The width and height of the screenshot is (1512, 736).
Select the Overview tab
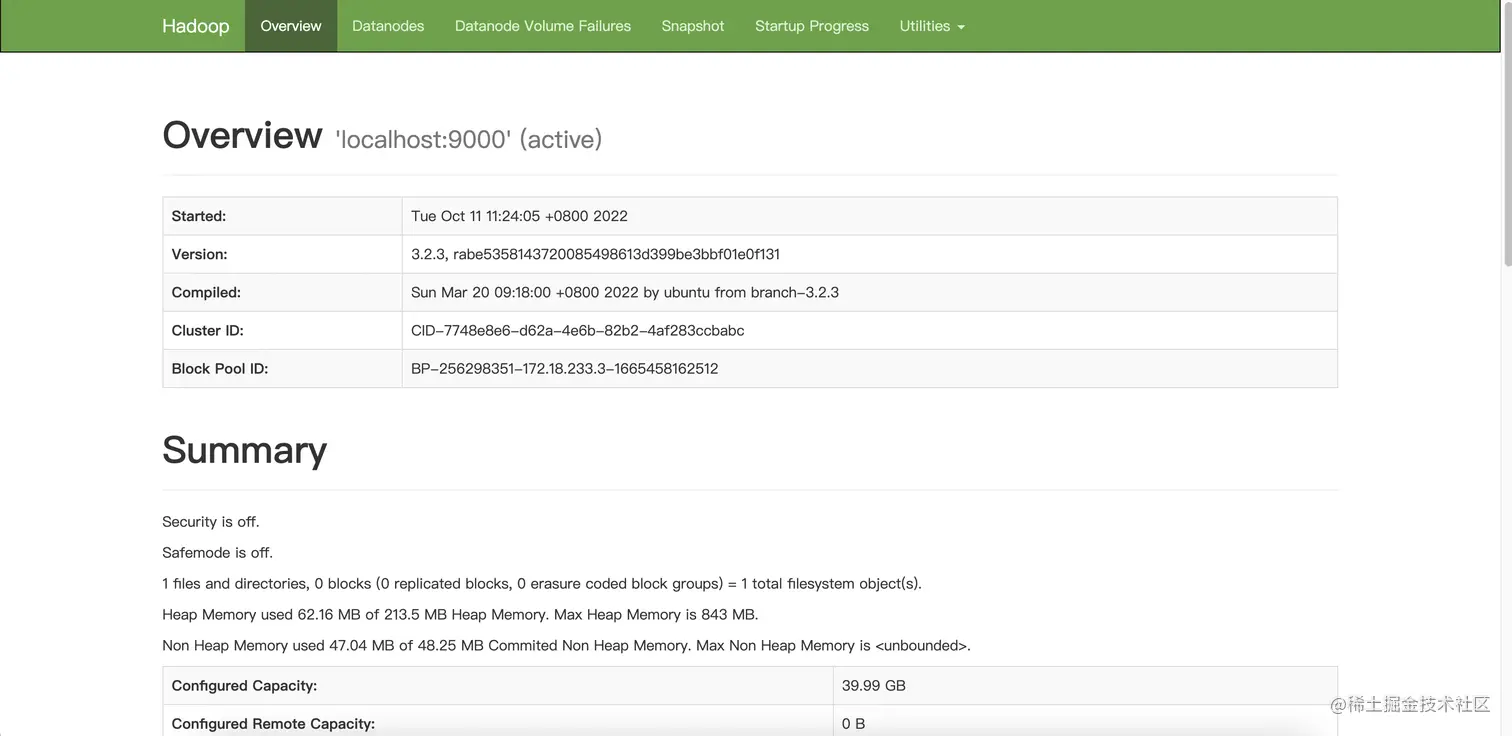(x=291, y=26)
